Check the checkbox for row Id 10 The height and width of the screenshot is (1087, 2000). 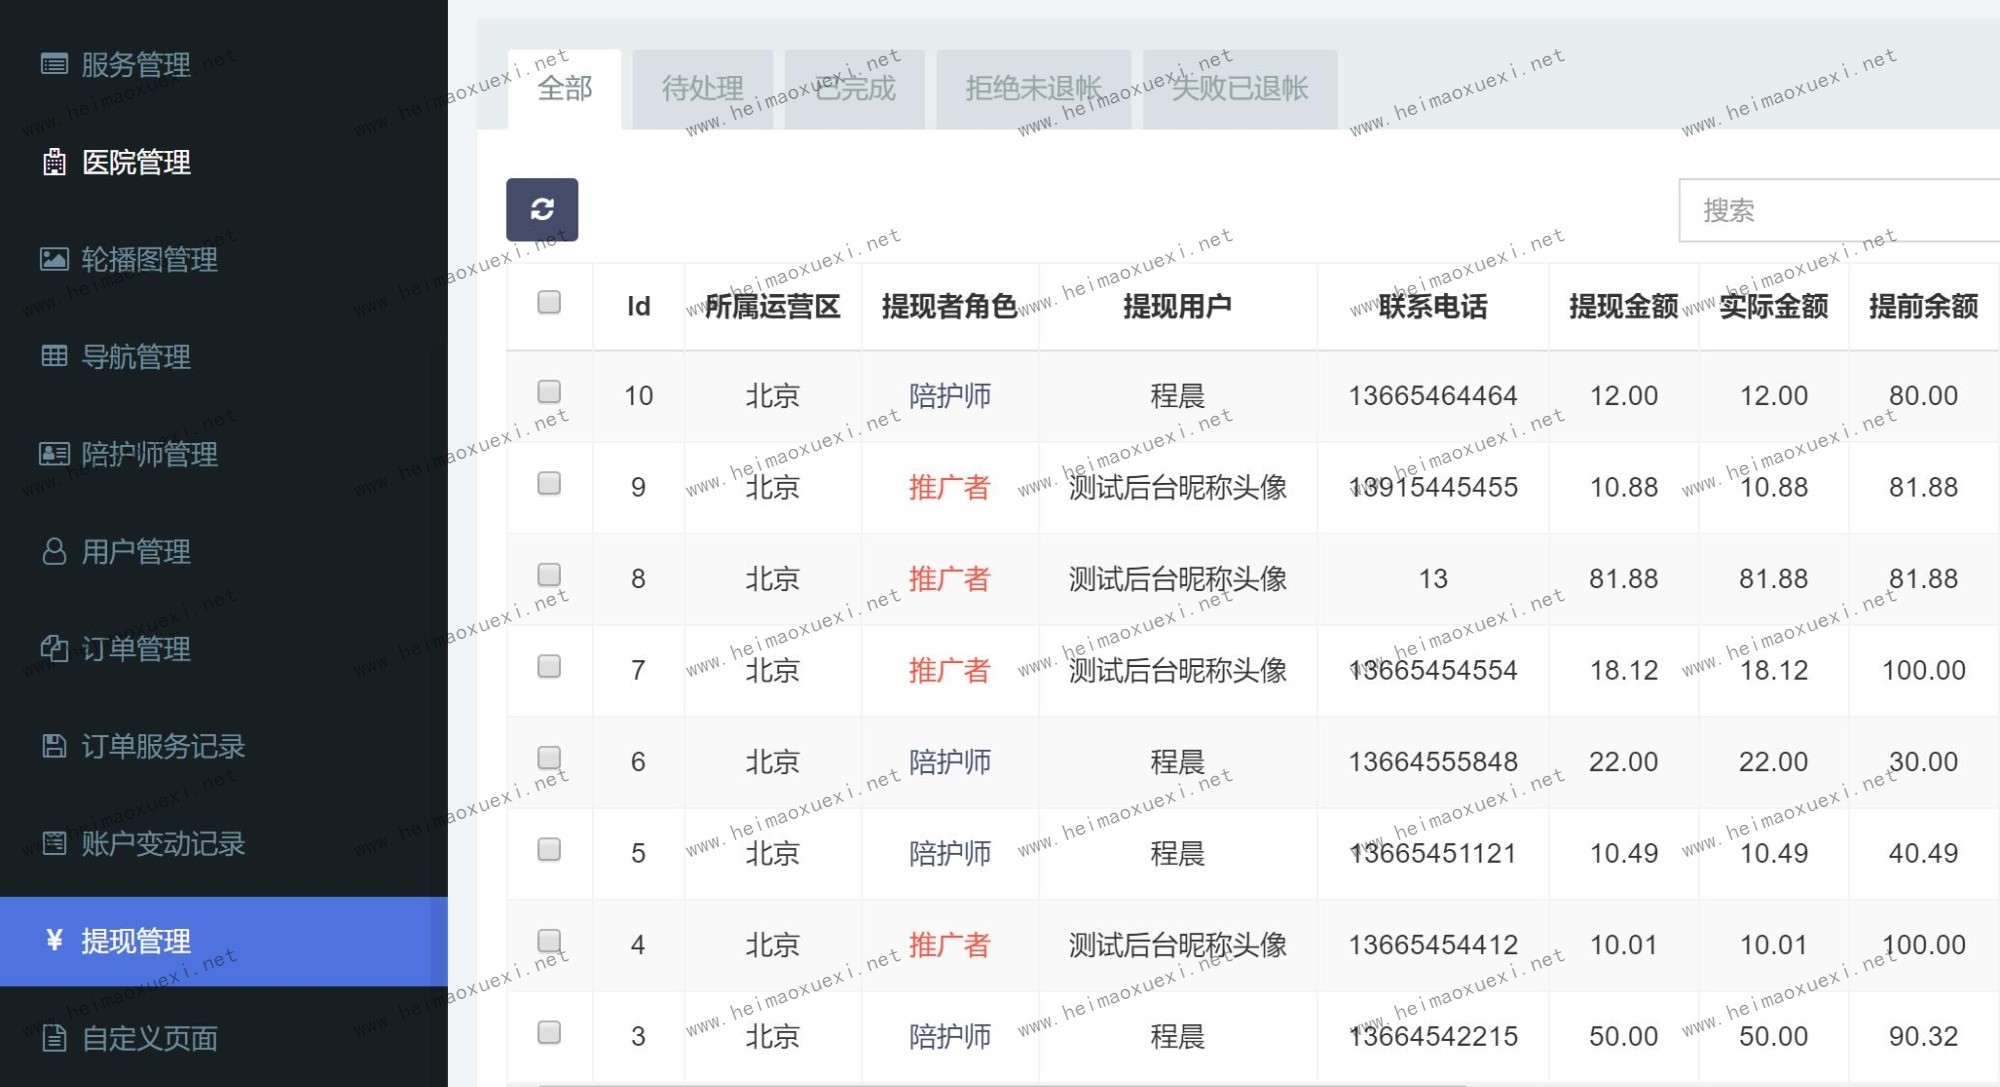point(549,391)
